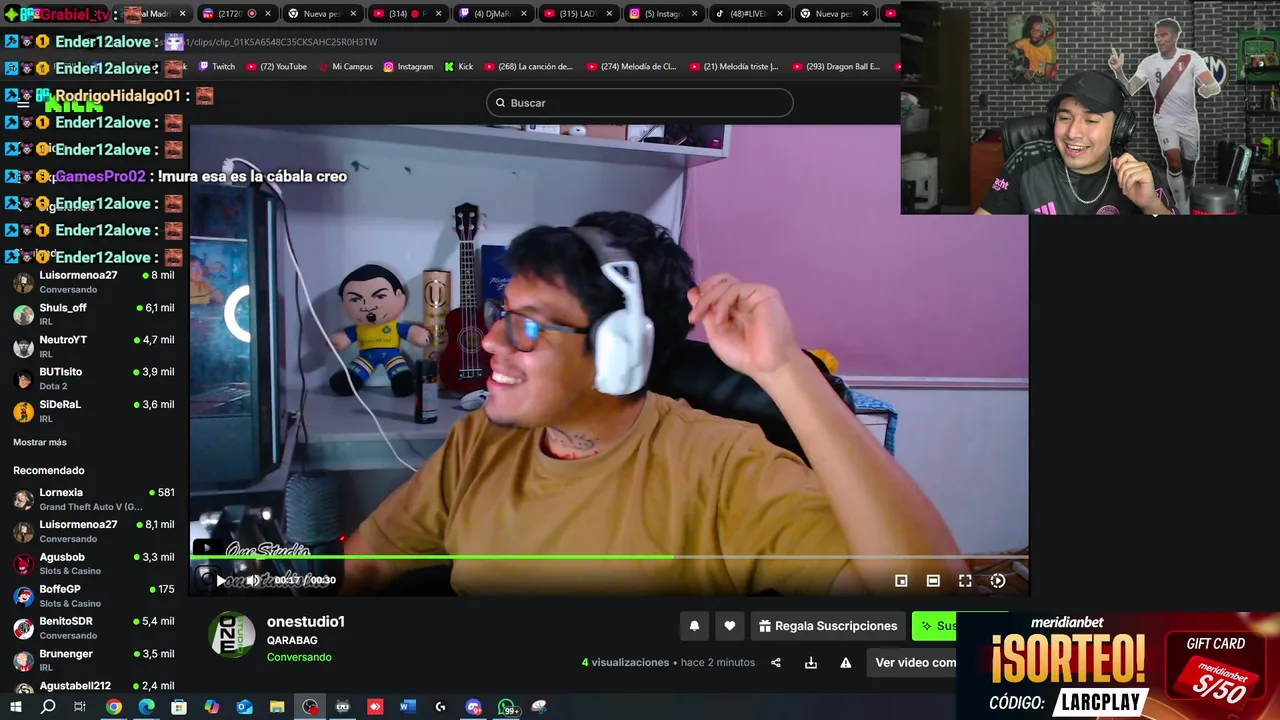The height and width of the screenshot is (720, 1280).
Task: Launch Microsoft Edge from taskbar
Action: [146, 707]
